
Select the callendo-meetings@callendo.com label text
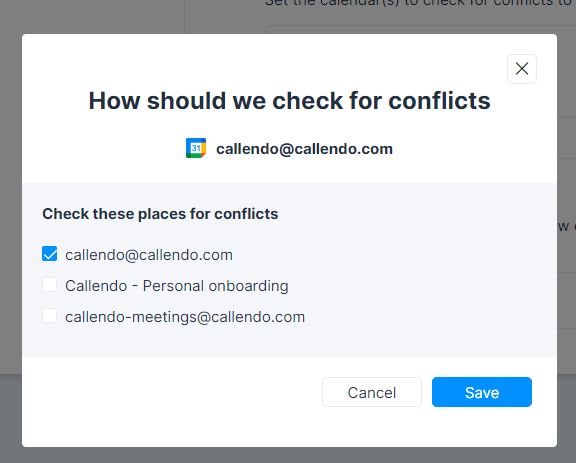(x=185, y=317)
